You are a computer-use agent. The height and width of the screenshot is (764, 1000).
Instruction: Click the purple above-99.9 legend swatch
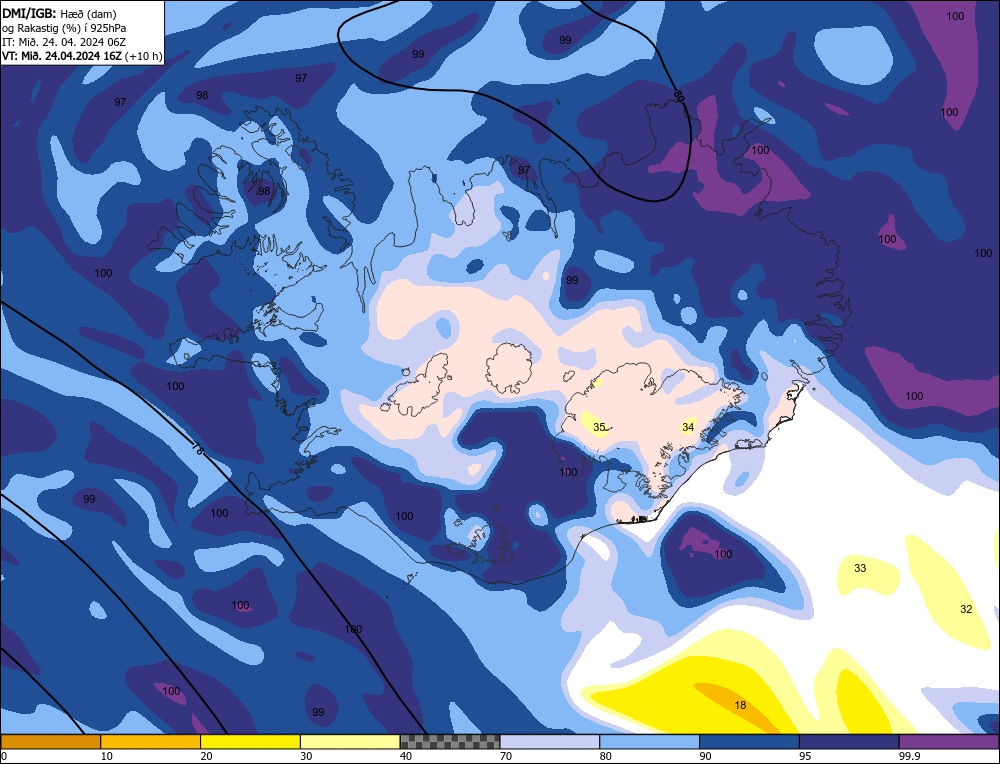(949, 742)
